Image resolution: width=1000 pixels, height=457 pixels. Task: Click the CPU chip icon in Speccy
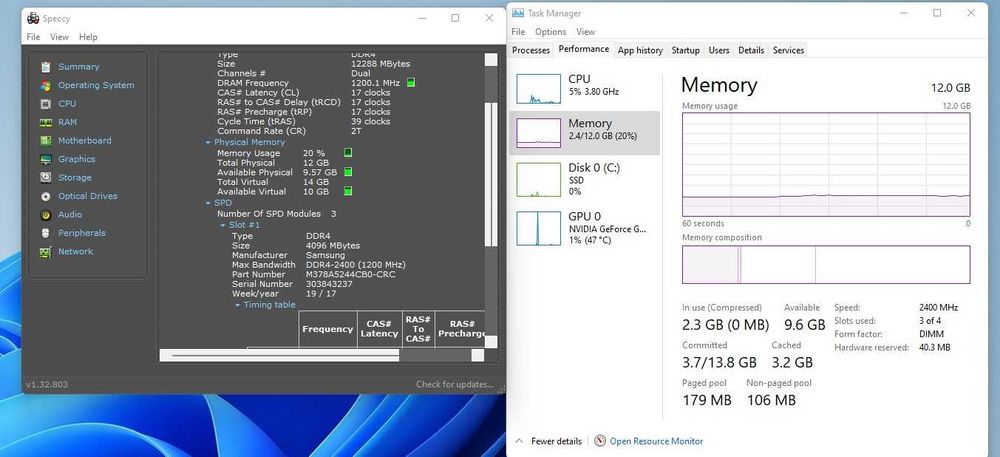click(x=45, y=104)
